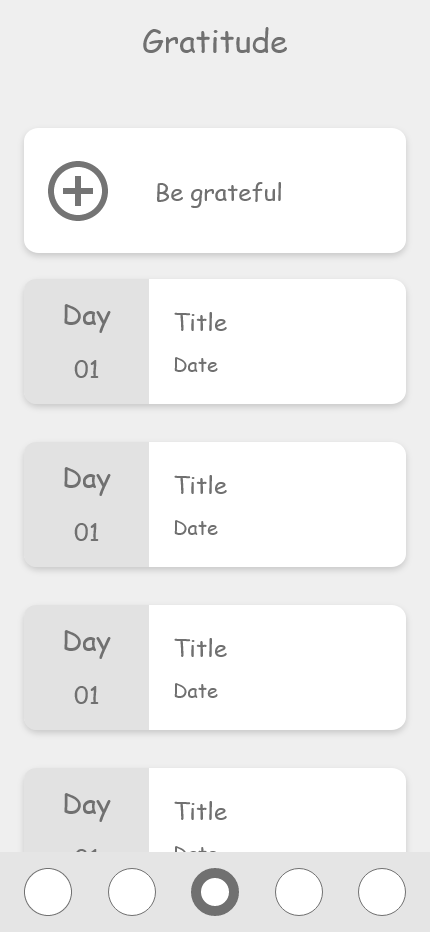Open the first Day 01 entry title

click(x=200, y=322)
